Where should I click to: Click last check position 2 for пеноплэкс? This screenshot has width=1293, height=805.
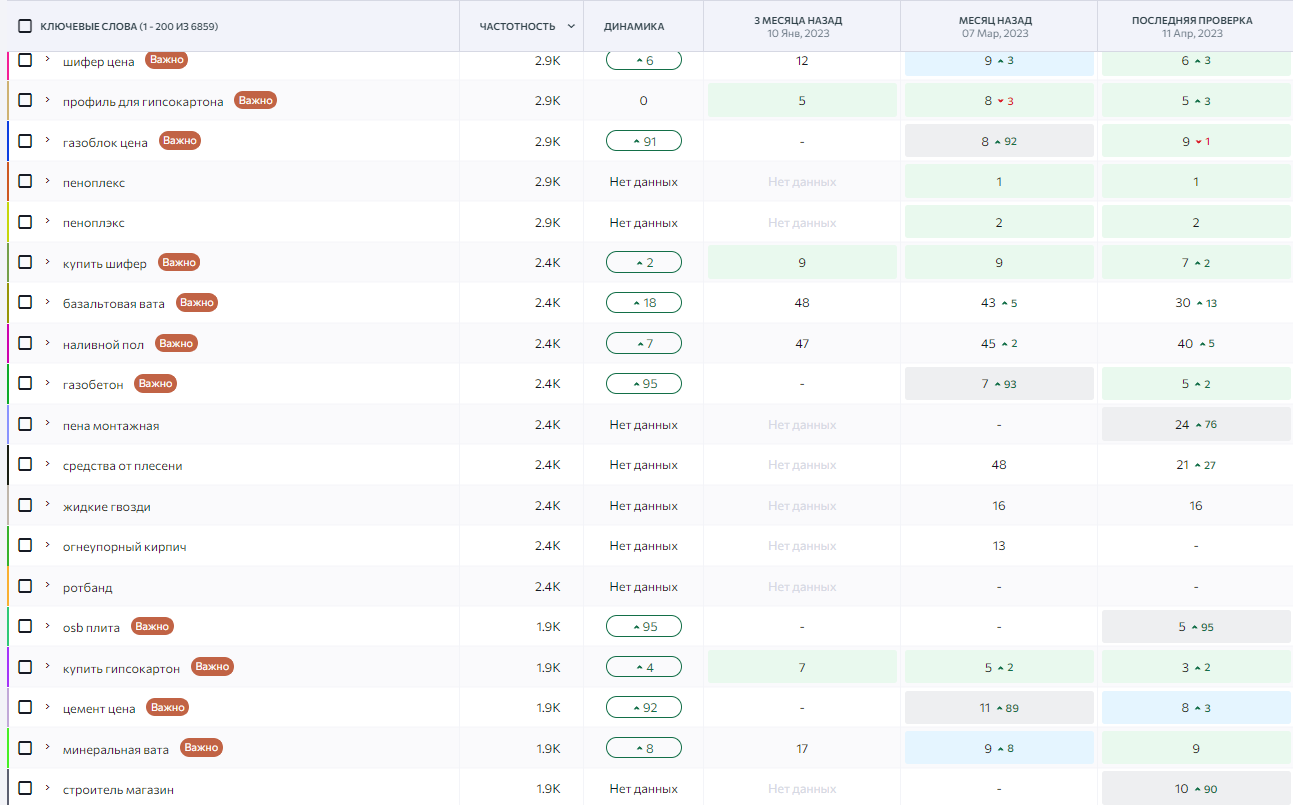pyautogui.click(x=1195, y=222)
